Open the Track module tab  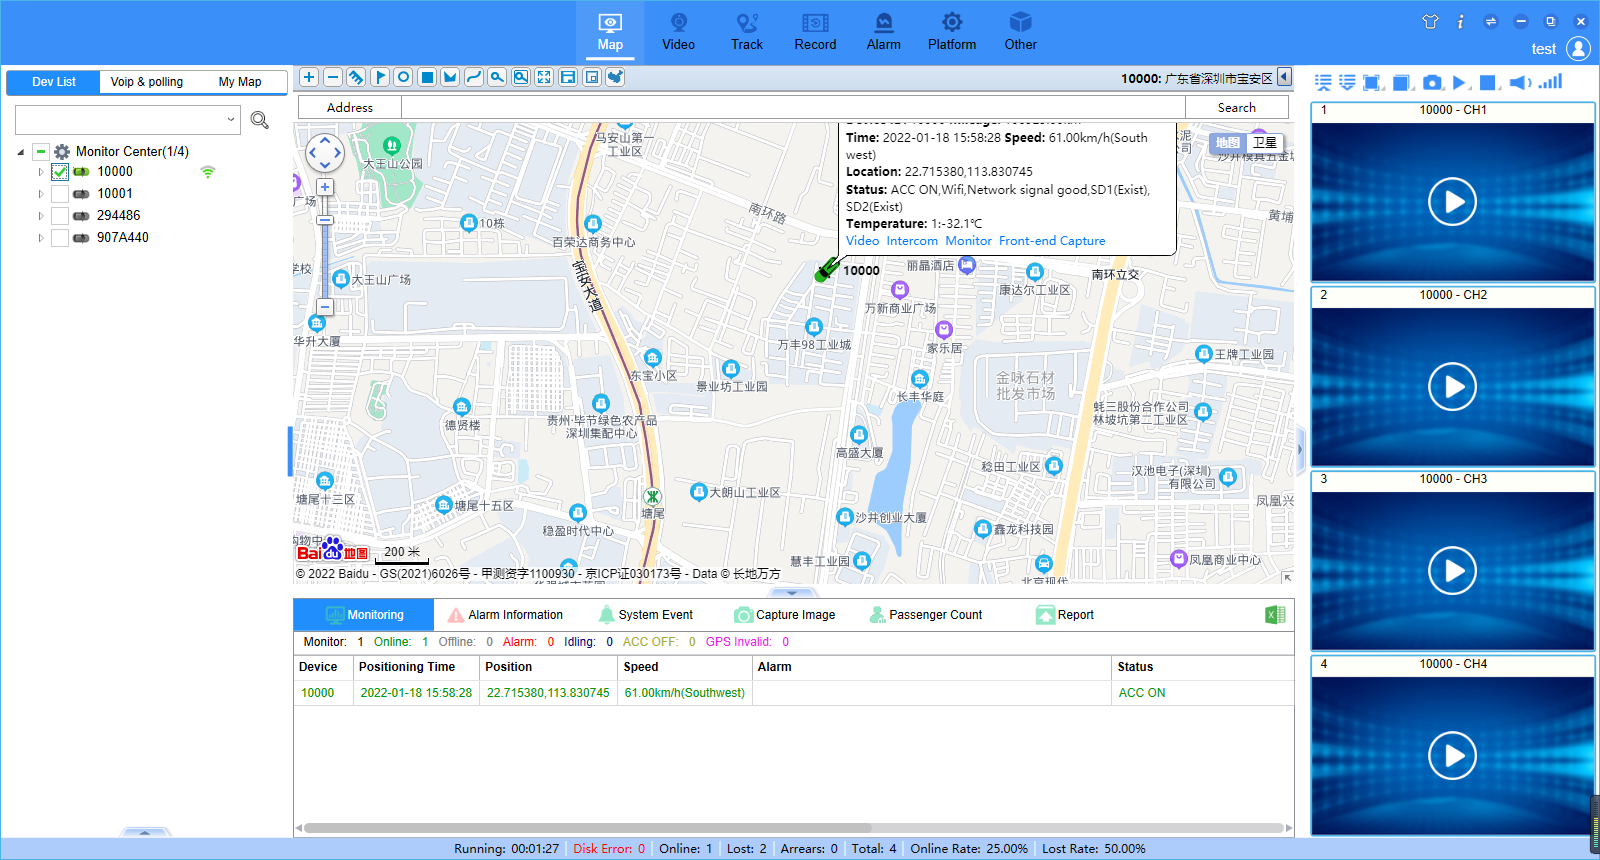[x=747, y=31]
